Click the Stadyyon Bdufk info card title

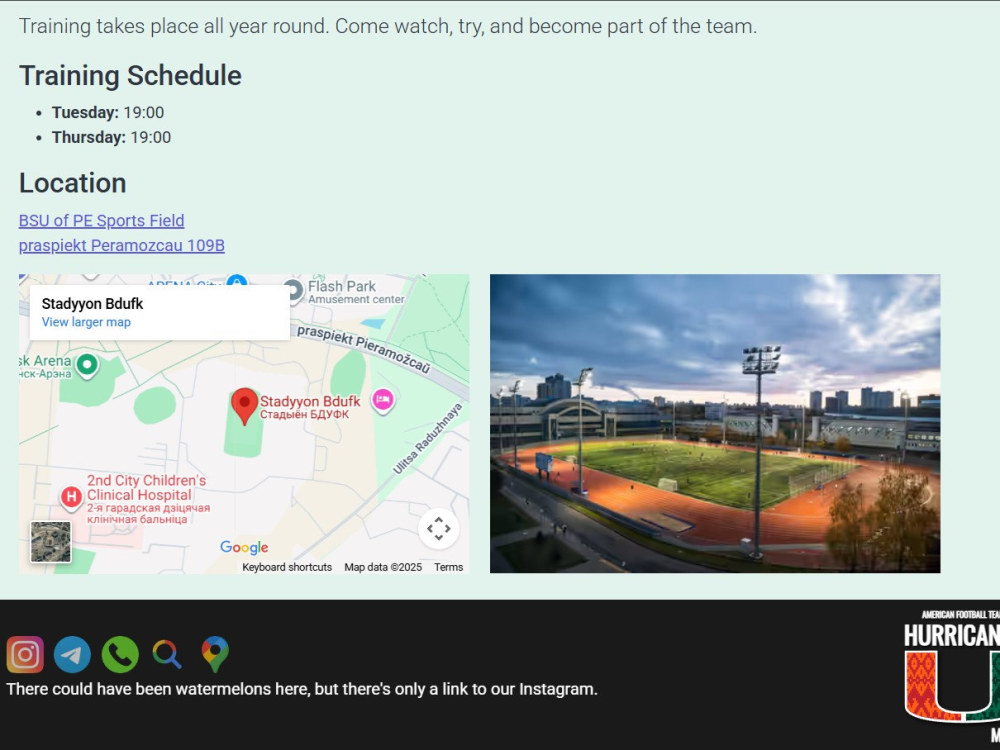click(92, 304)
